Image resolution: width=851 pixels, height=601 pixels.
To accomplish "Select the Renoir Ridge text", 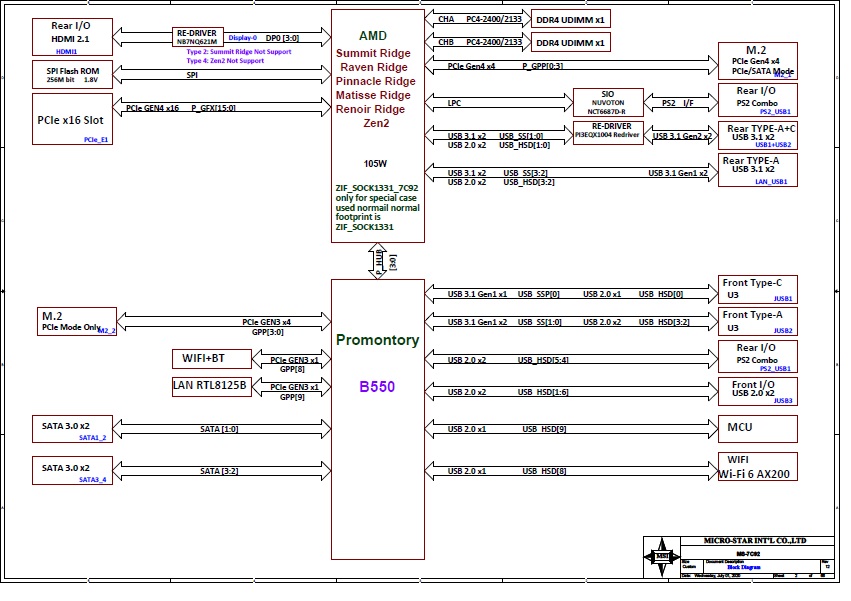I will (x=370, y=109).
